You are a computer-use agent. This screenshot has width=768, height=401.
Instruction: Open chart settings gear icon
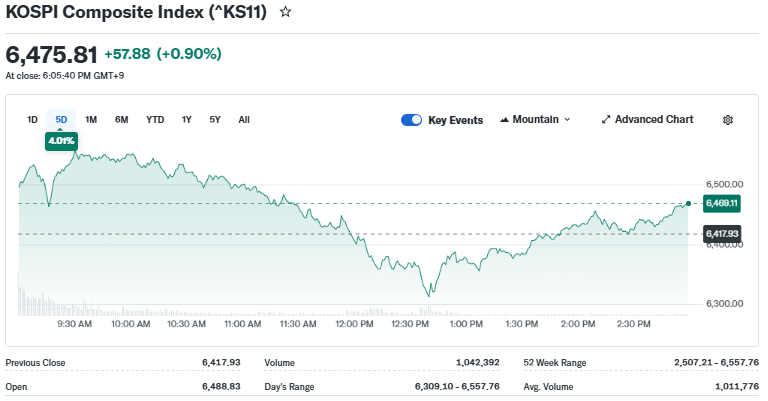point(728,120)
